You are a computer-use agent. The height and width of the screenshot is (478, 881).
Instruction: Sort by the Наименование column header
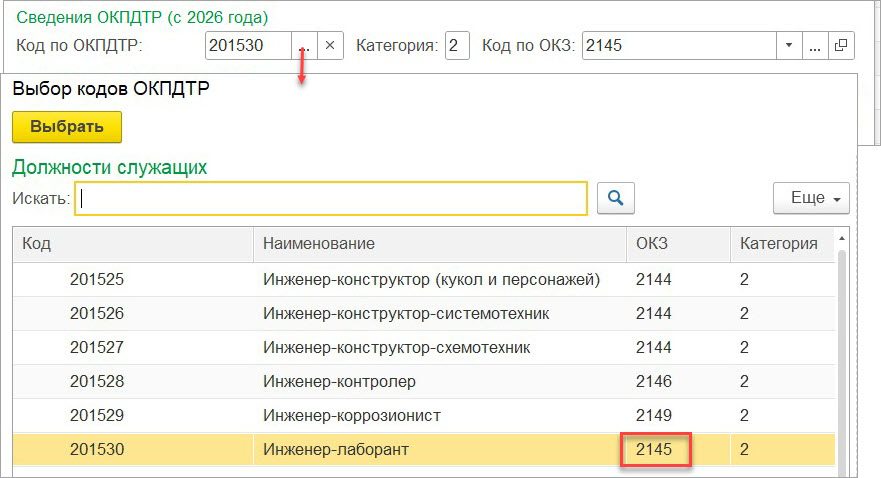[439, 243]
